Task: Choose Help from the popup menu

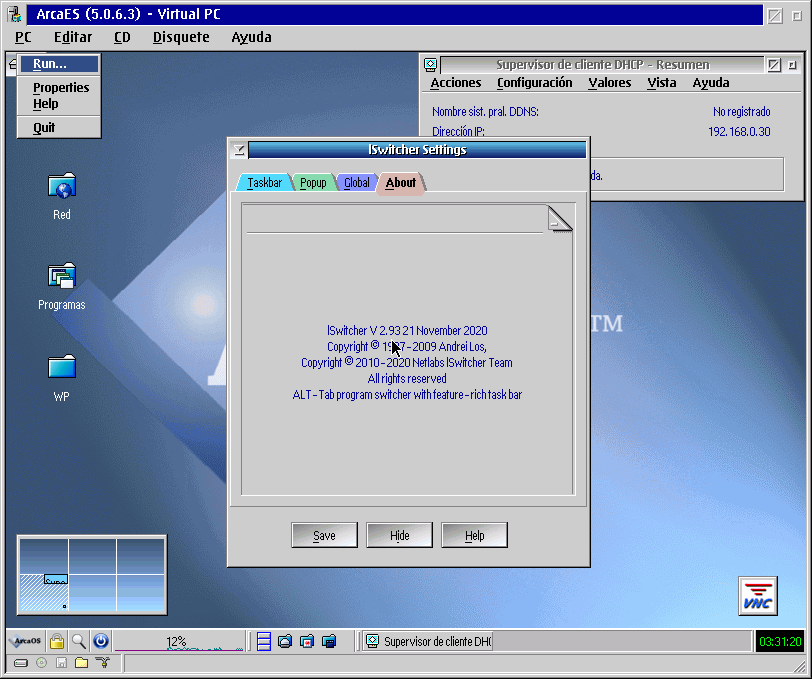Action: (59, 104)
